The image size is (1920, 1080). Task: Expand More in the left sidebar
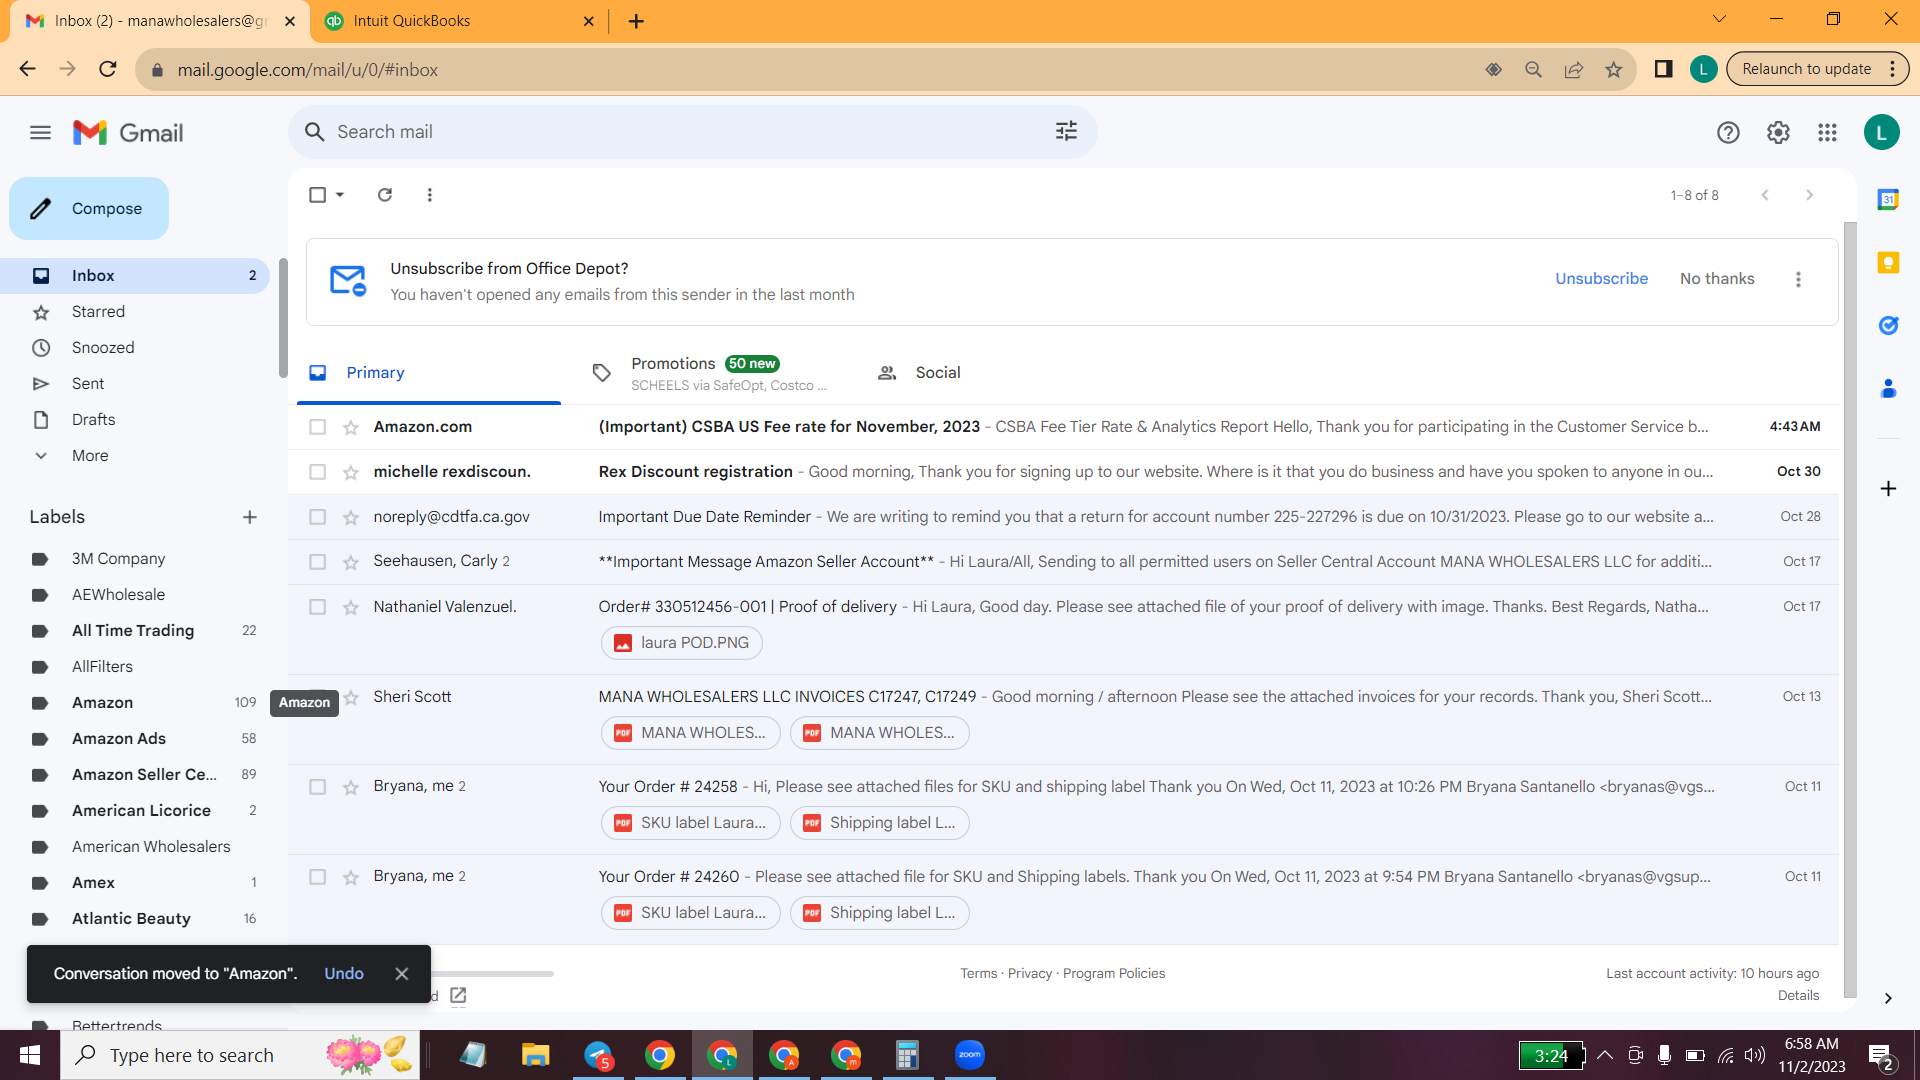coord(90,456)
